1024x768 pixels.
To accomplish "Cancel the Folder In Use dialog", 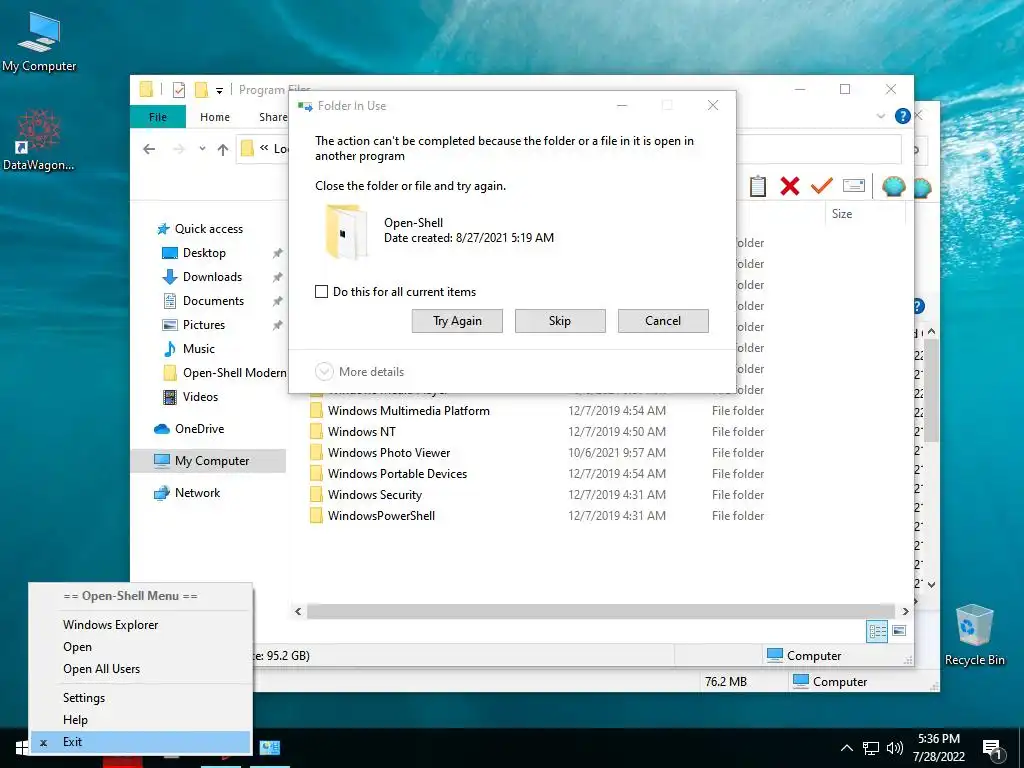I will coord(663,321).
